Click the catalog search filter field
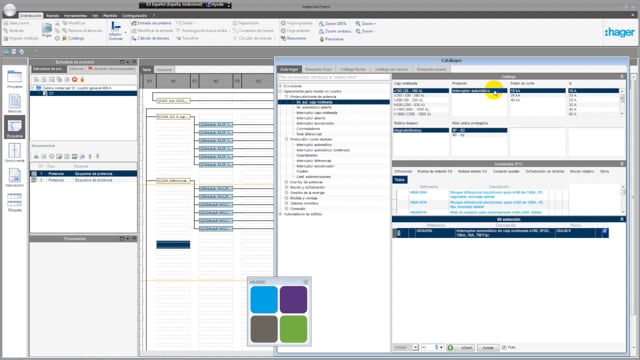640x360 pixels. (x=334, y=77)
